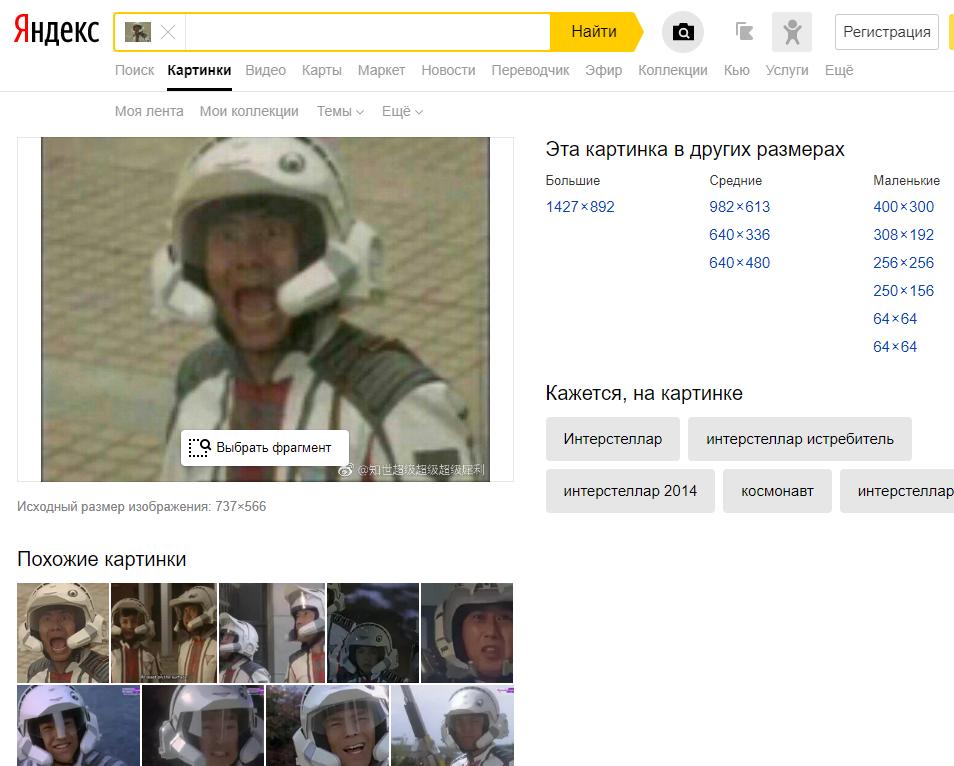Screen dimensions: 954x766
Task: Open Мои коллекции link
Action: (x=249, y=111)
